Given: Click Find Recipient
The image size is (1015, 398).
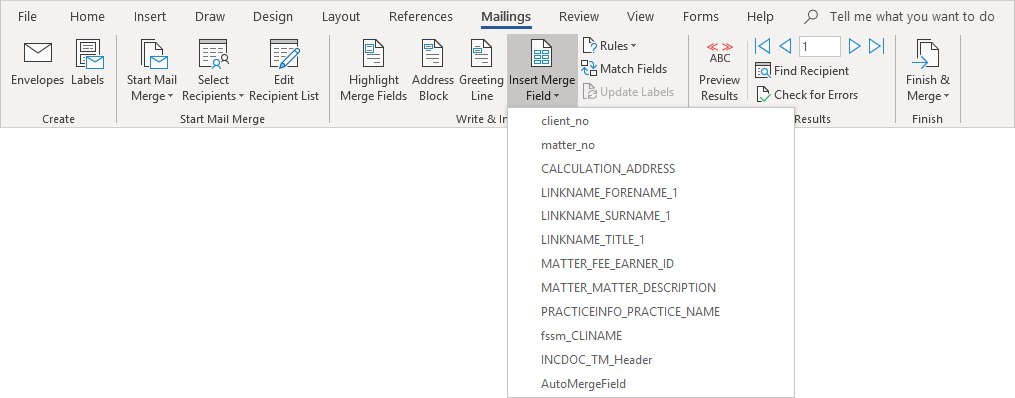Looking at the screenshot, I should tap(802, 71).
